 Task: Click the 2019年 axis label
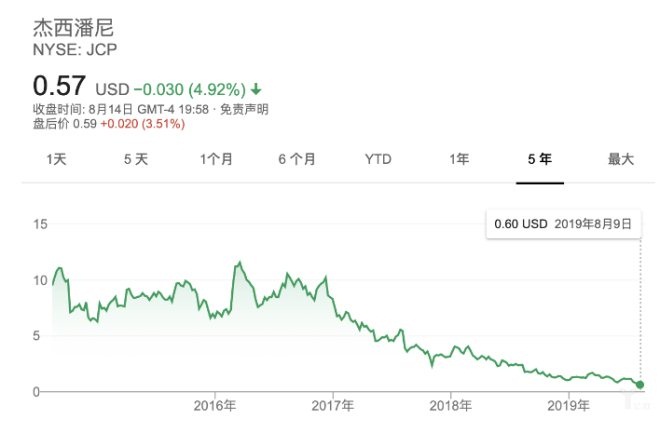[569, 405]
